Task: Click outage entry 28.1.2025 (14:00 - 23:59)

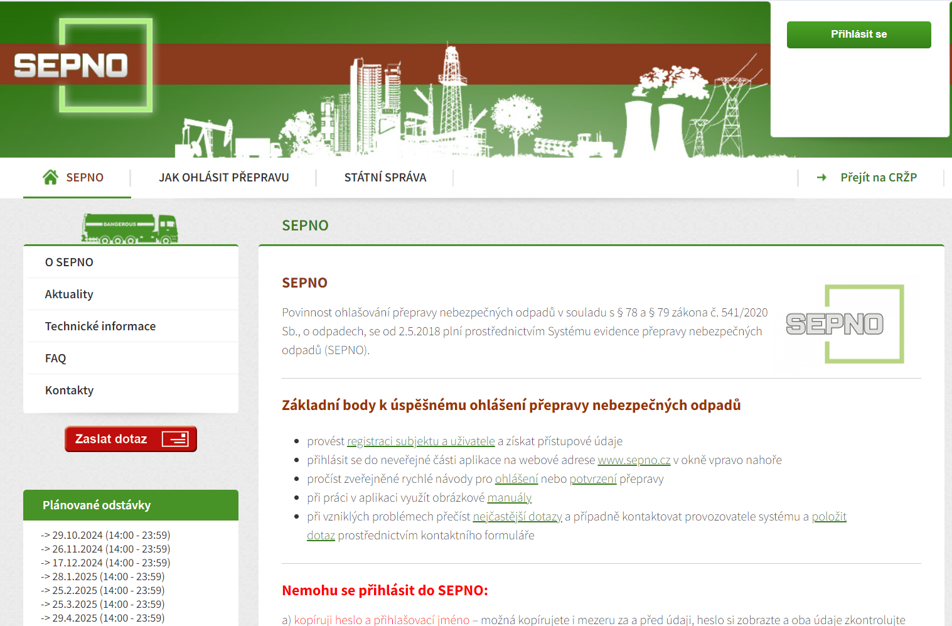Action: [x=103, y=577]
